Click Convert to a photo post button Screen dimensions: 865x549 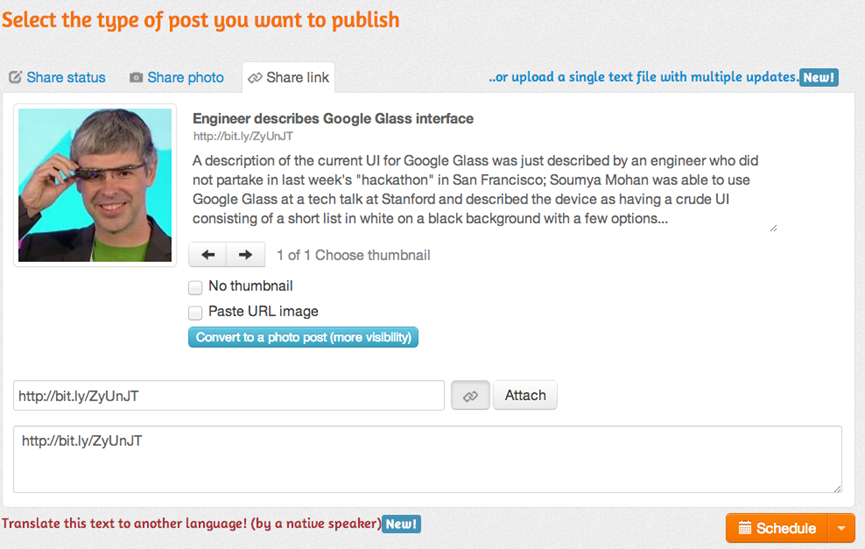click(x=303, y=337)
